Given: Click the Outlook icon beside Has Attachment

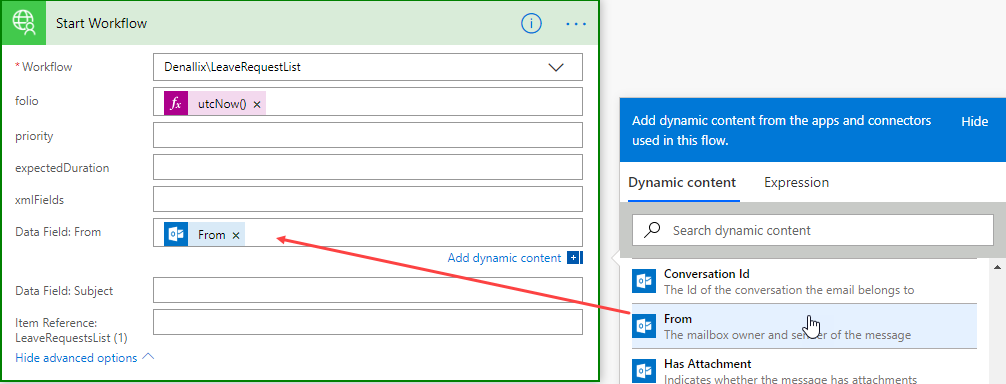Looking at the screenshot, I should coord(644,371).
